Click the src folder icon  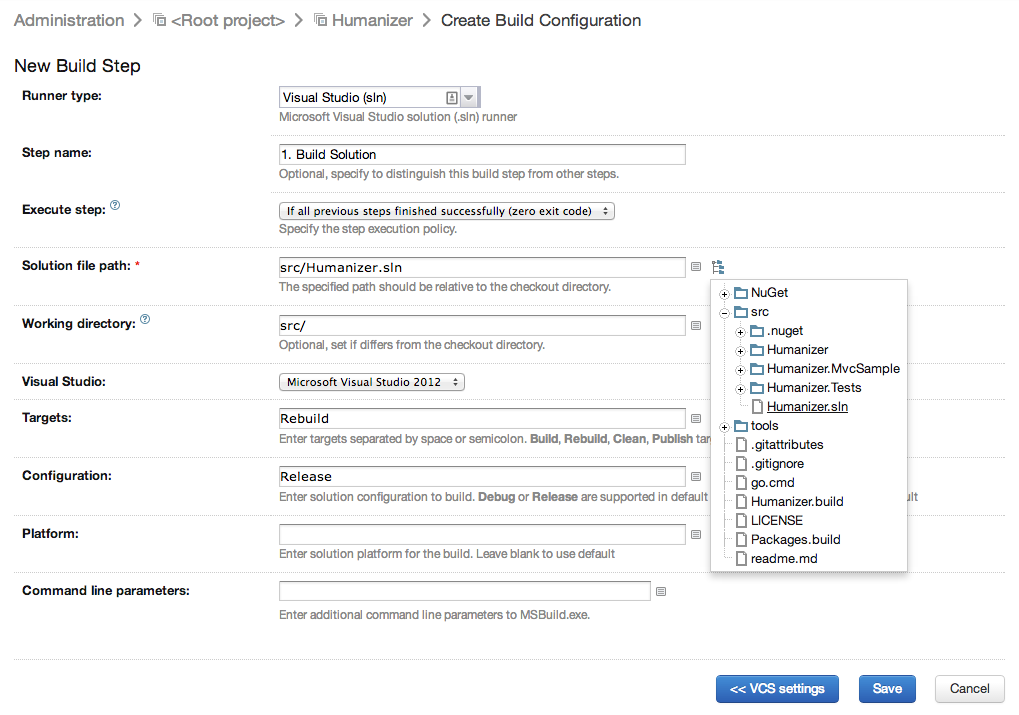[741, 312]
